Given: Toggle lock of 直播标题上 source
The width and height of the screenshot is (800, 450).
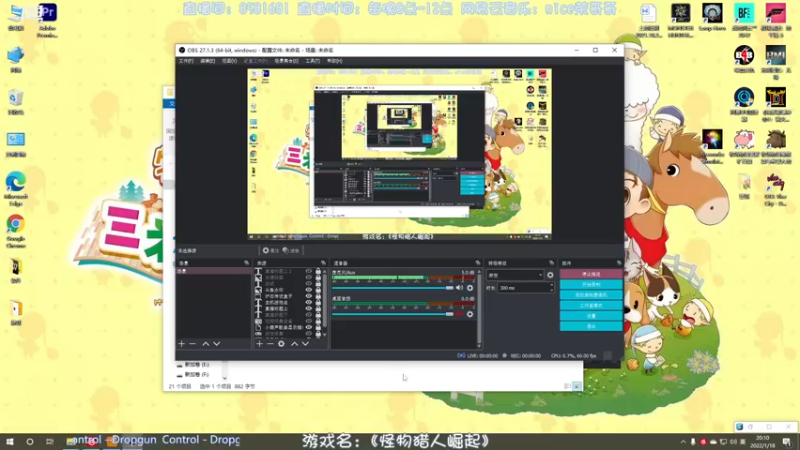Looking at the screenshot, I should (x=318, y=309).
